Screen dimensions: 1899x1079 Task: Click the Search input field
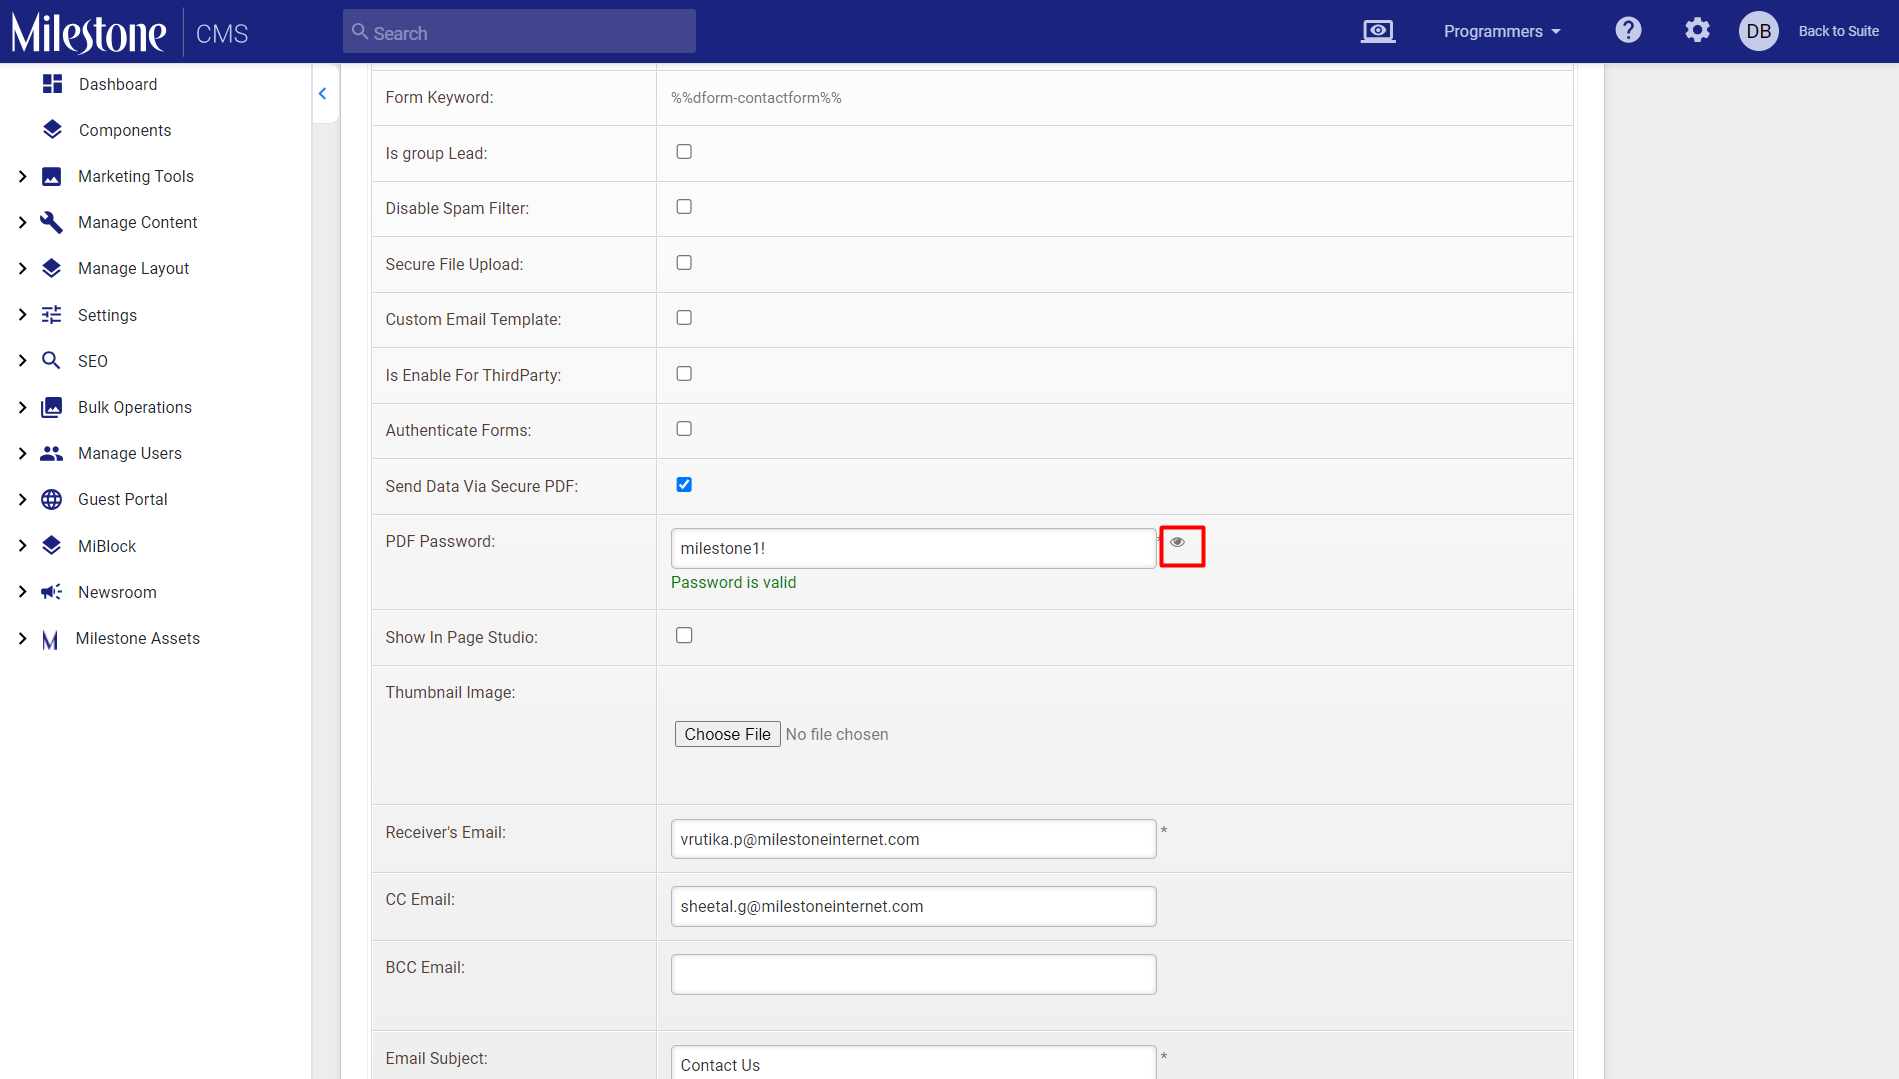(x=519, y=32)
